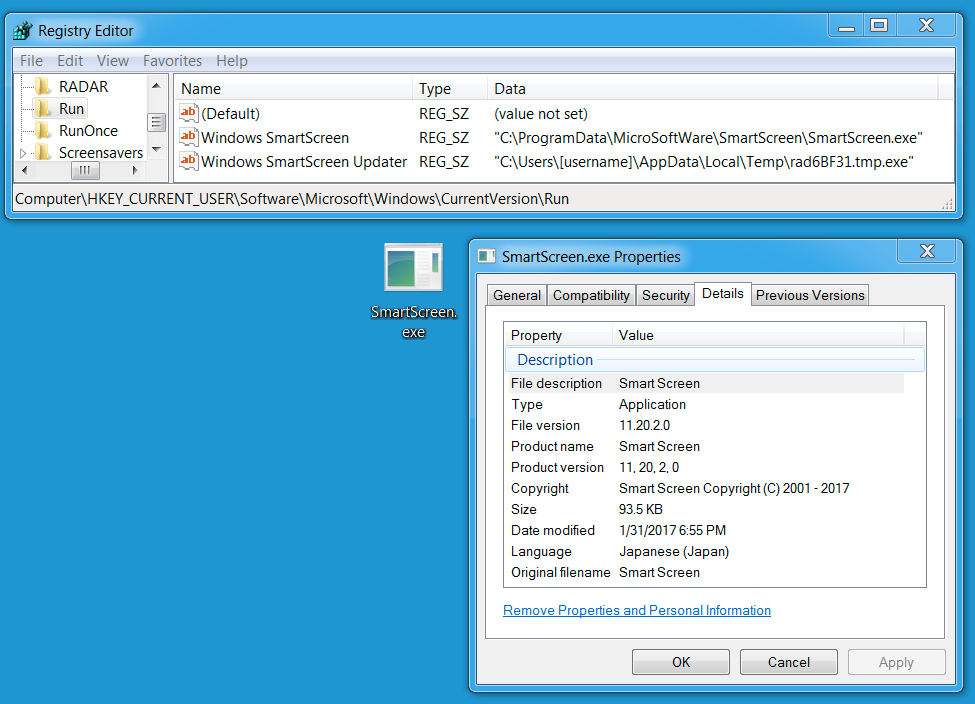Select the Screensavers folder icon

(x=44, y=152)
